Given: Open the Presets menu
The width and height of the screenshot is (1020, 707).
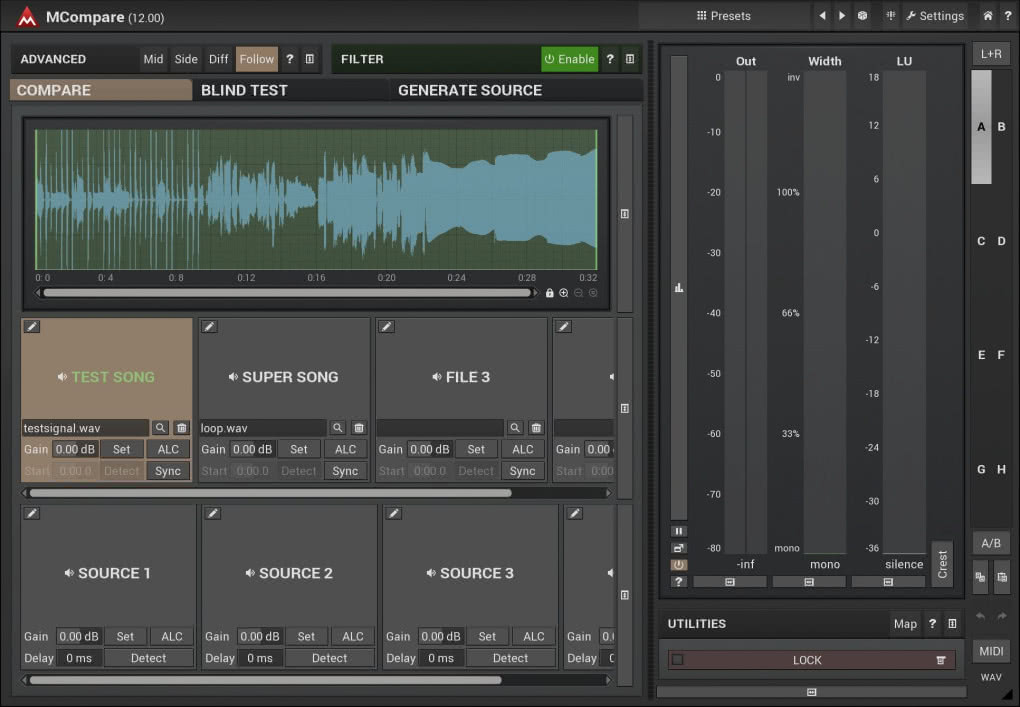Looking at the screenshot, I should pos(723,16).
